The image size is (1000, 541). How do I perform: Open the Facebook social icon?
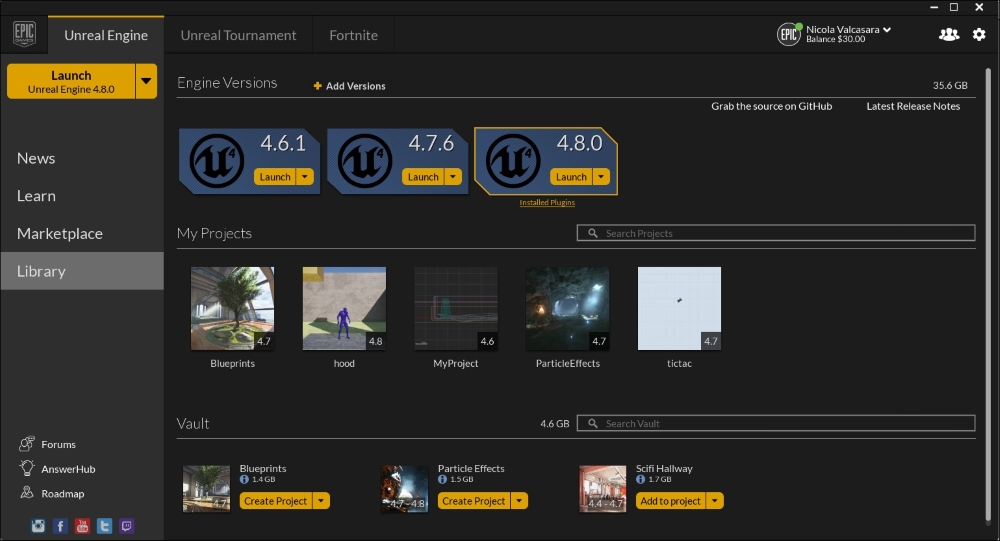tap(61, 526)
